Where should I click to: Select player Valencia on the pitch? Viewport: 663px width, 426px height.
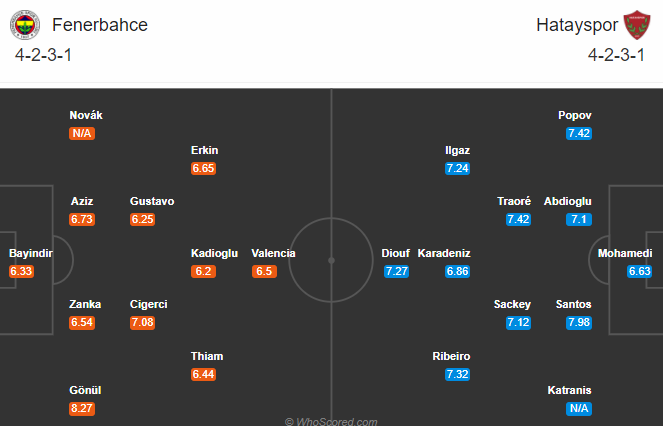coord(273,253)
